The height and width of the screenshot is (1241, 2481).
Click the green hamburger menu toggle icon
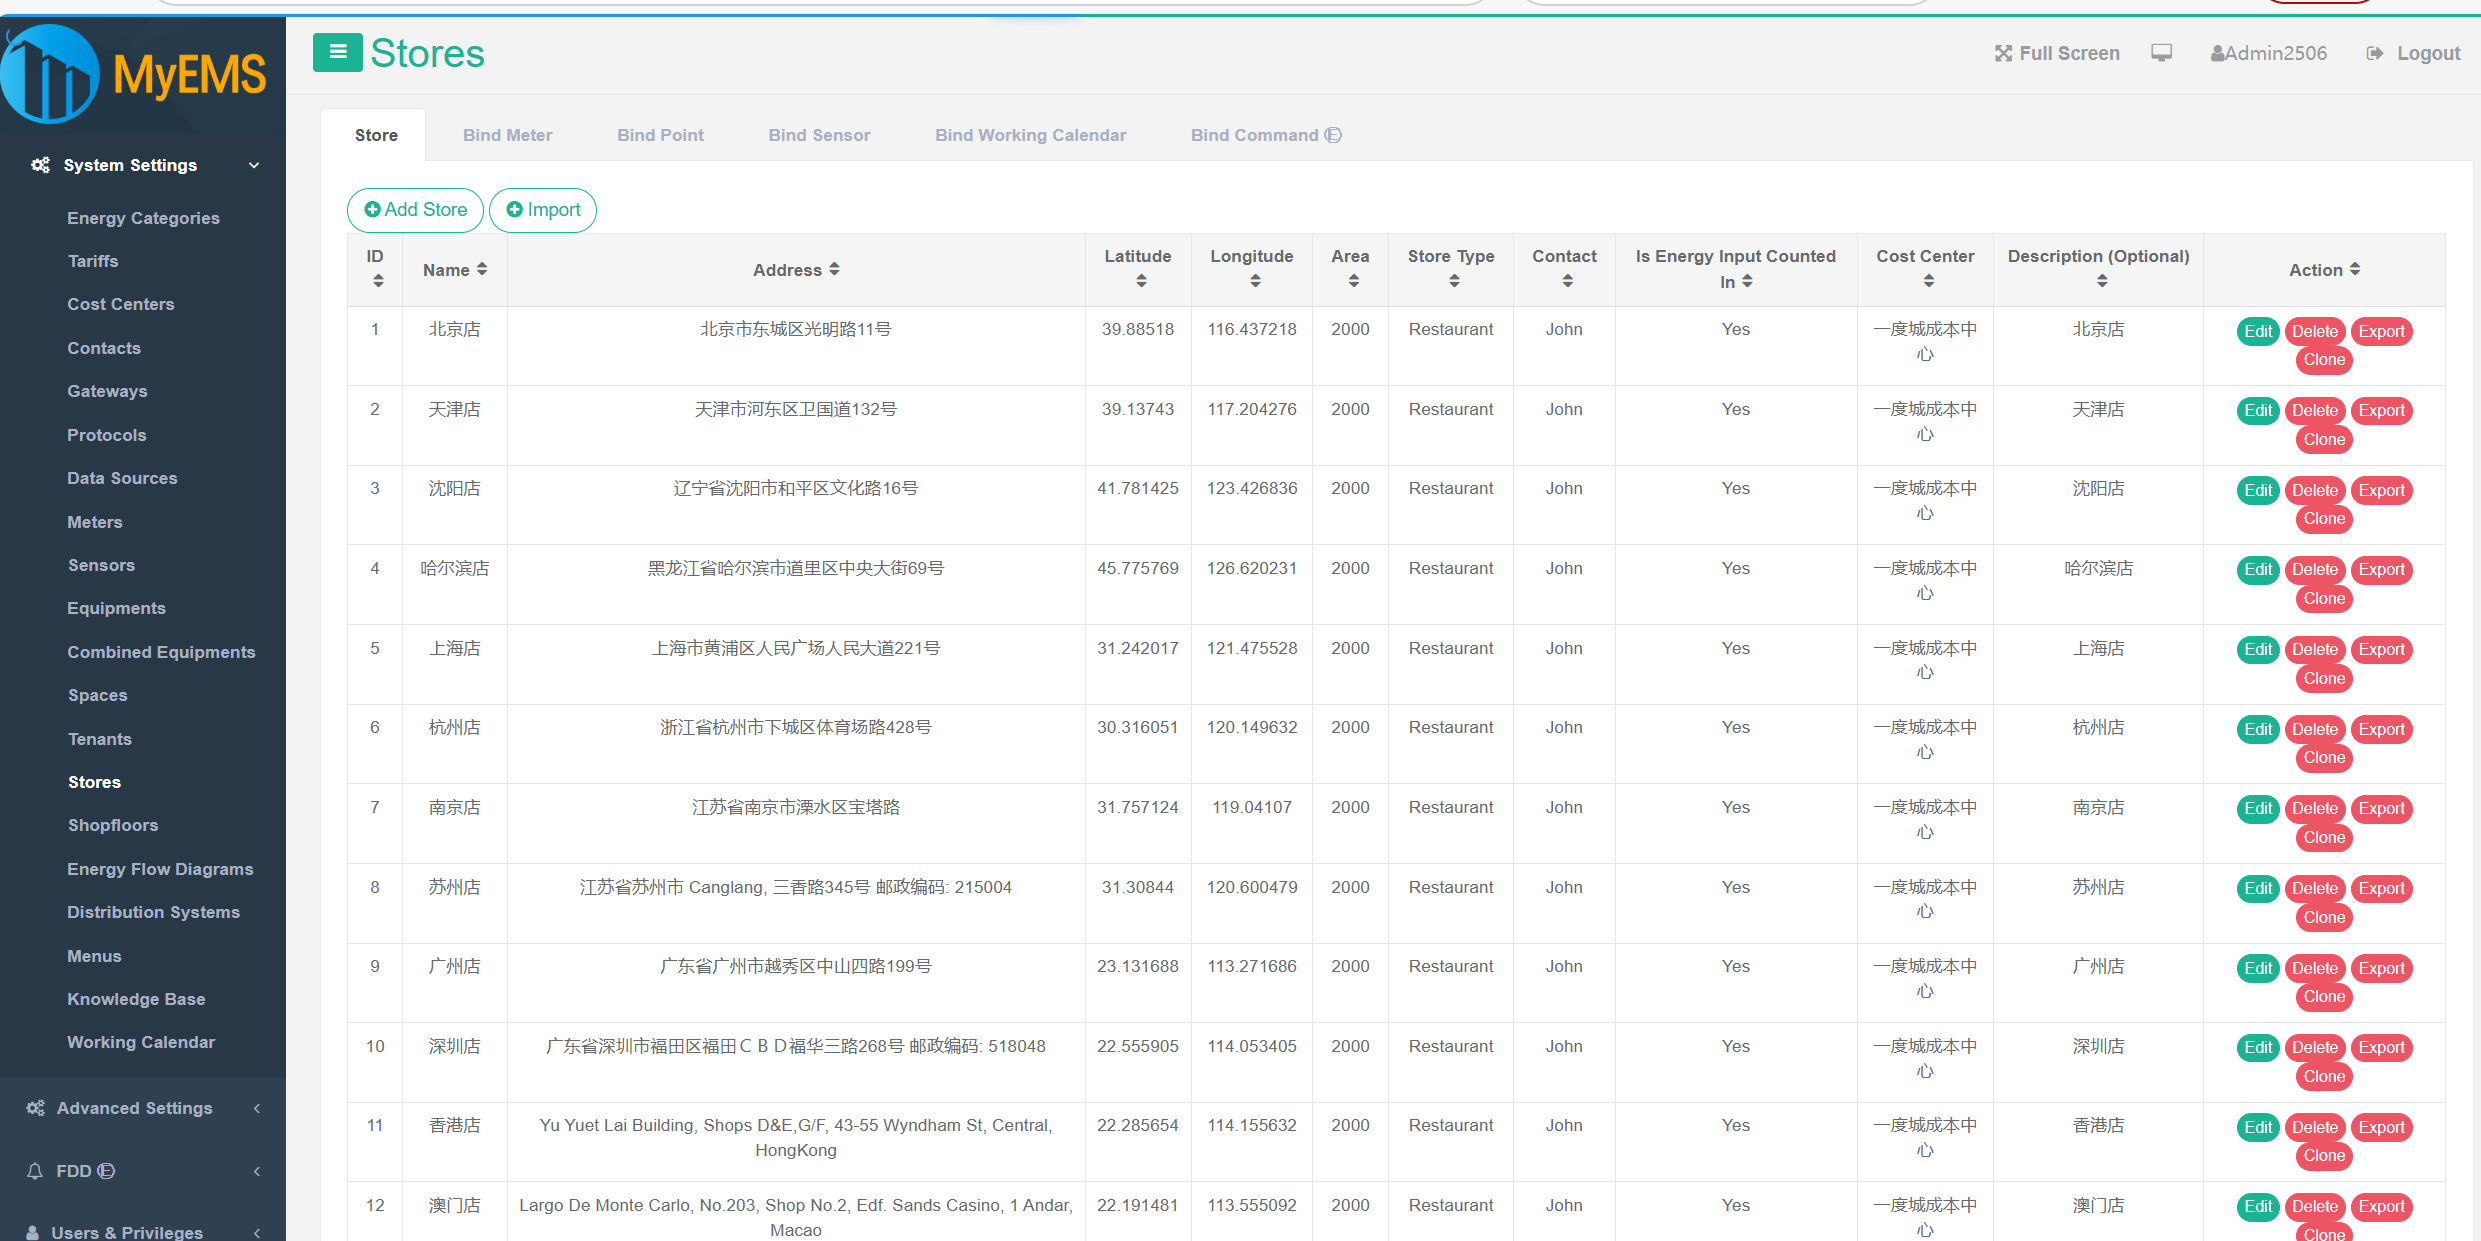click(337, 52)
